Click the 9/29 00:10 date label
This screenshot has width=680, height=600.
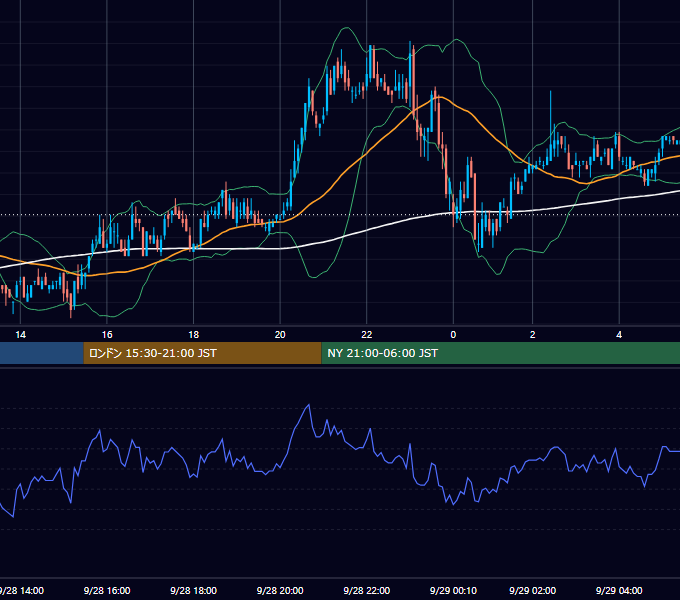pyautogui.click(x=453, y=590)
